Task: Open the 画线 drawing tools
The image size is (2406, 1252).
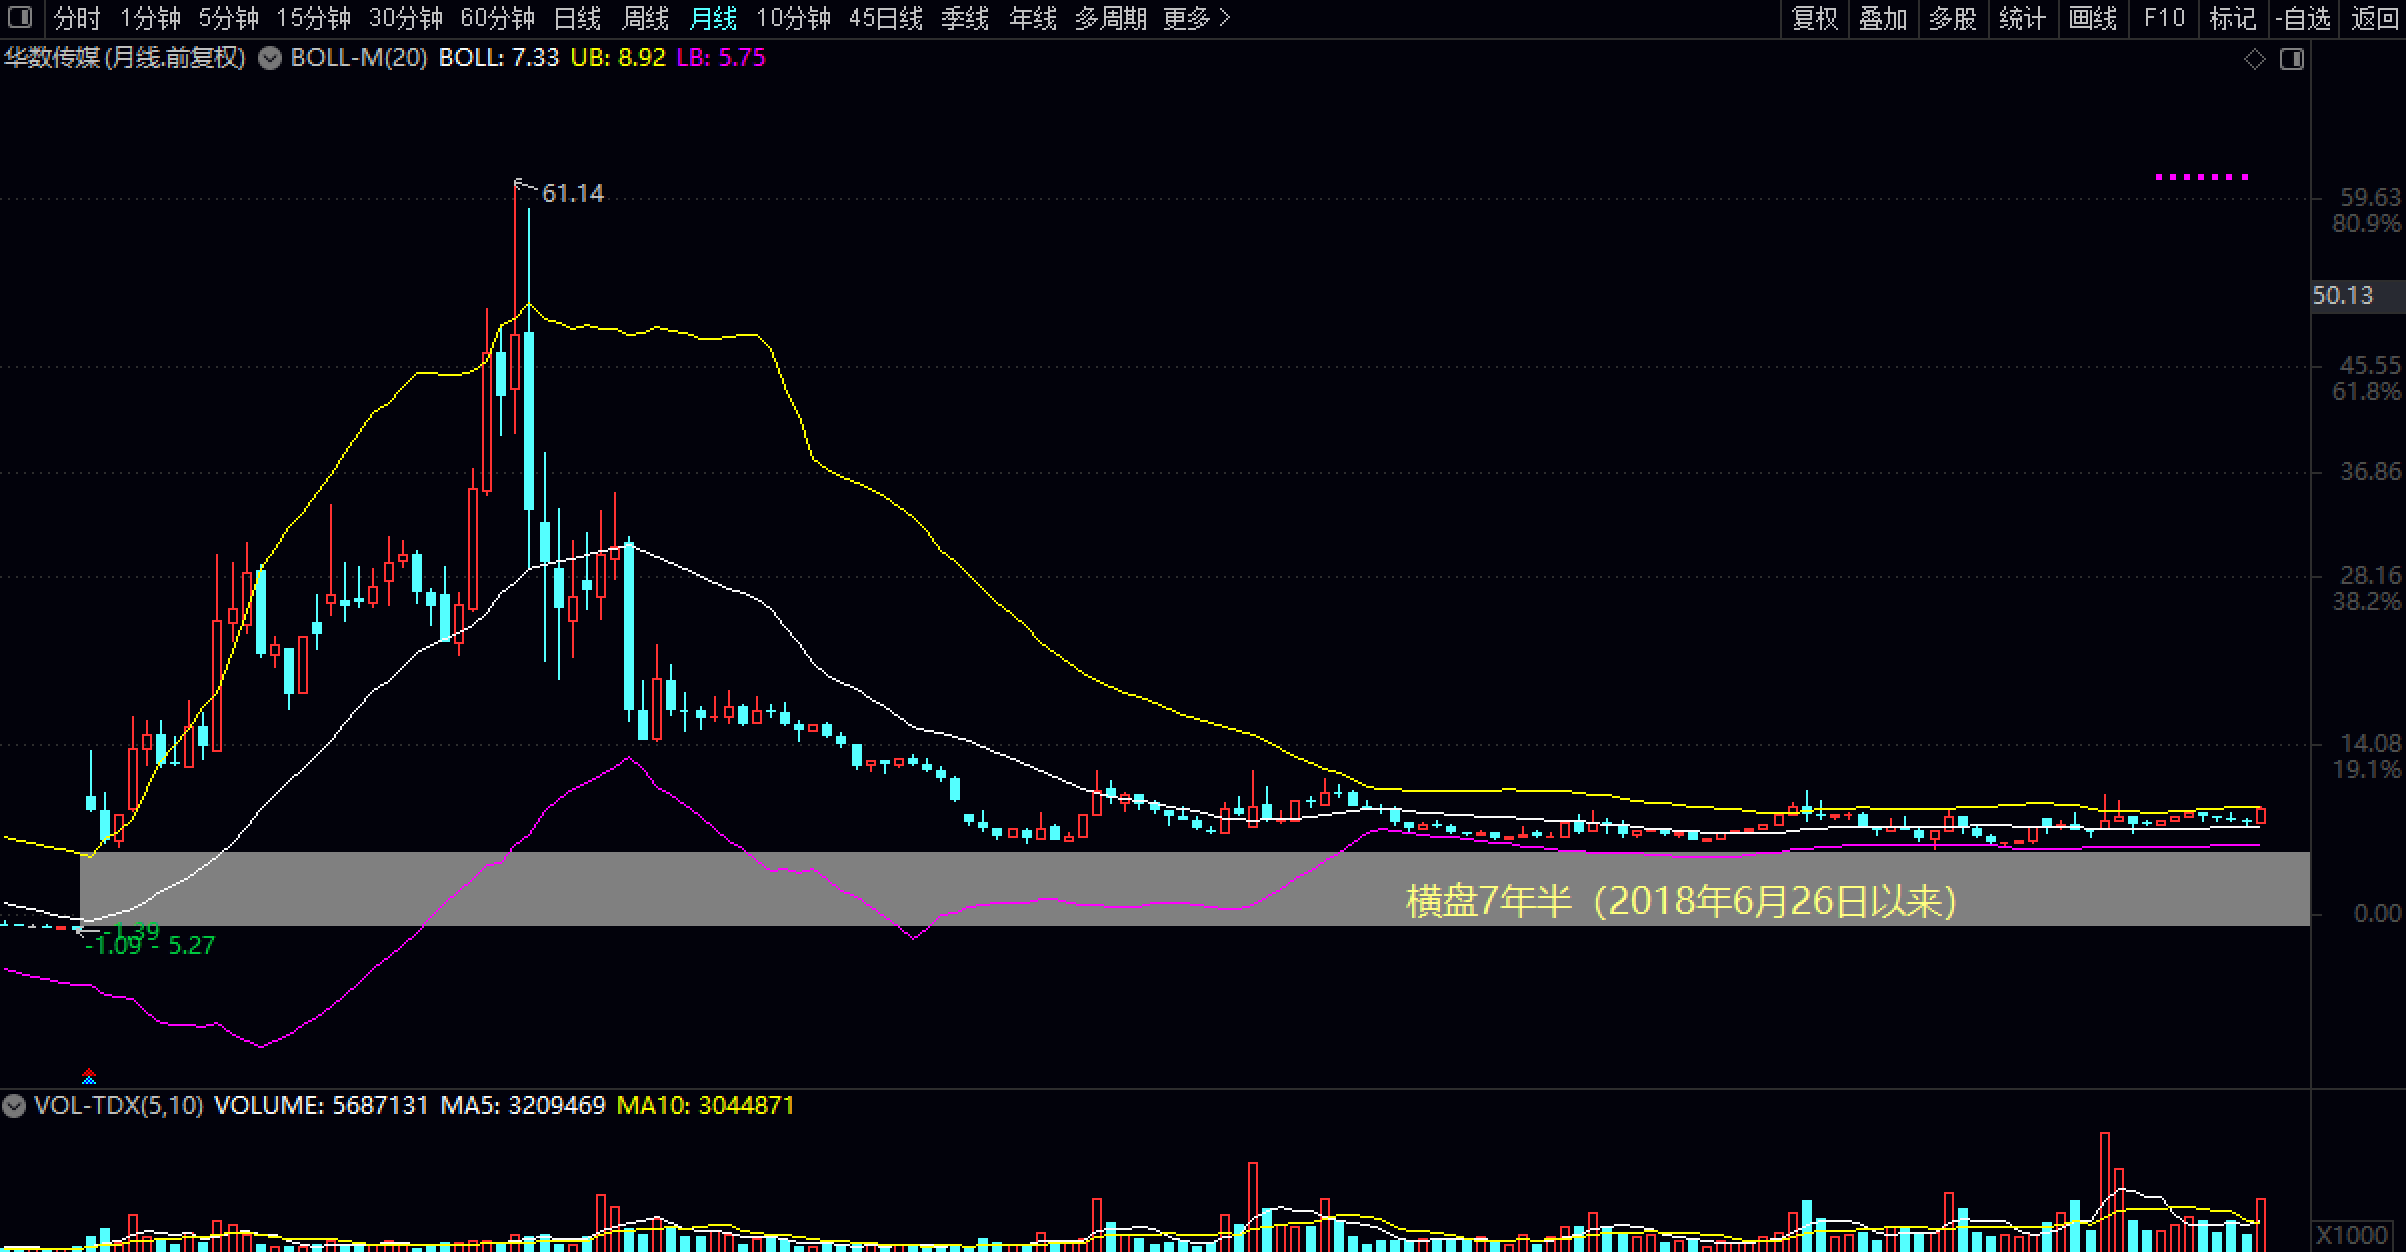Action: pyautogui.click(x=2092, y=18)
